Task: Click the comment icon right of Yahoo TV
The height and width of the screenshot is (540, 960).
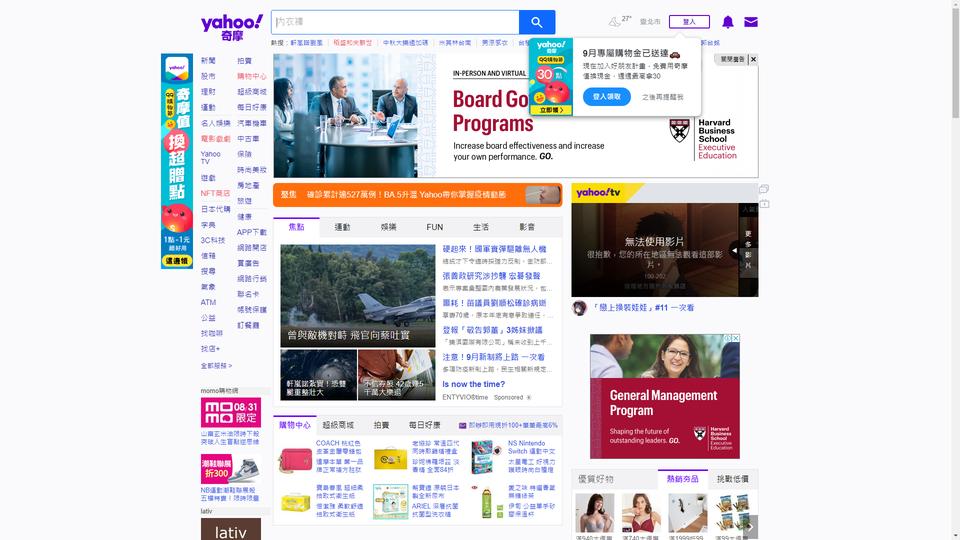Action: pos(764,189)
